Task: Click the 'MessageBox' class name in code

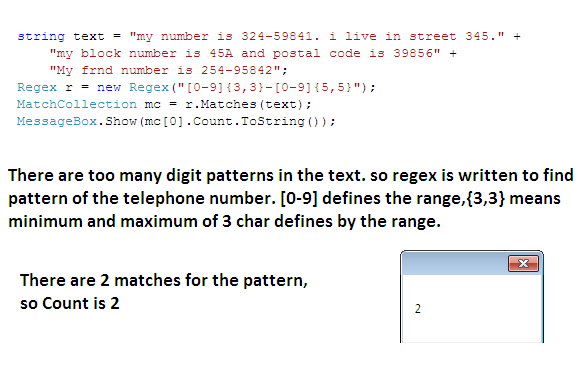Action: click(57, 121)
